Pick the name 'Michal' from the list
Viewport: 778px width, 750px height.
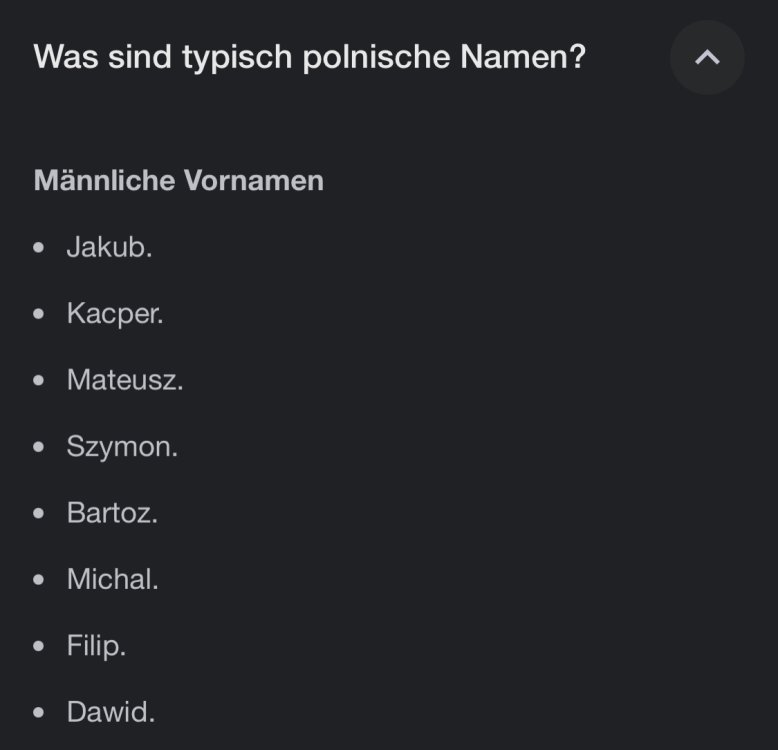(111, 579)
